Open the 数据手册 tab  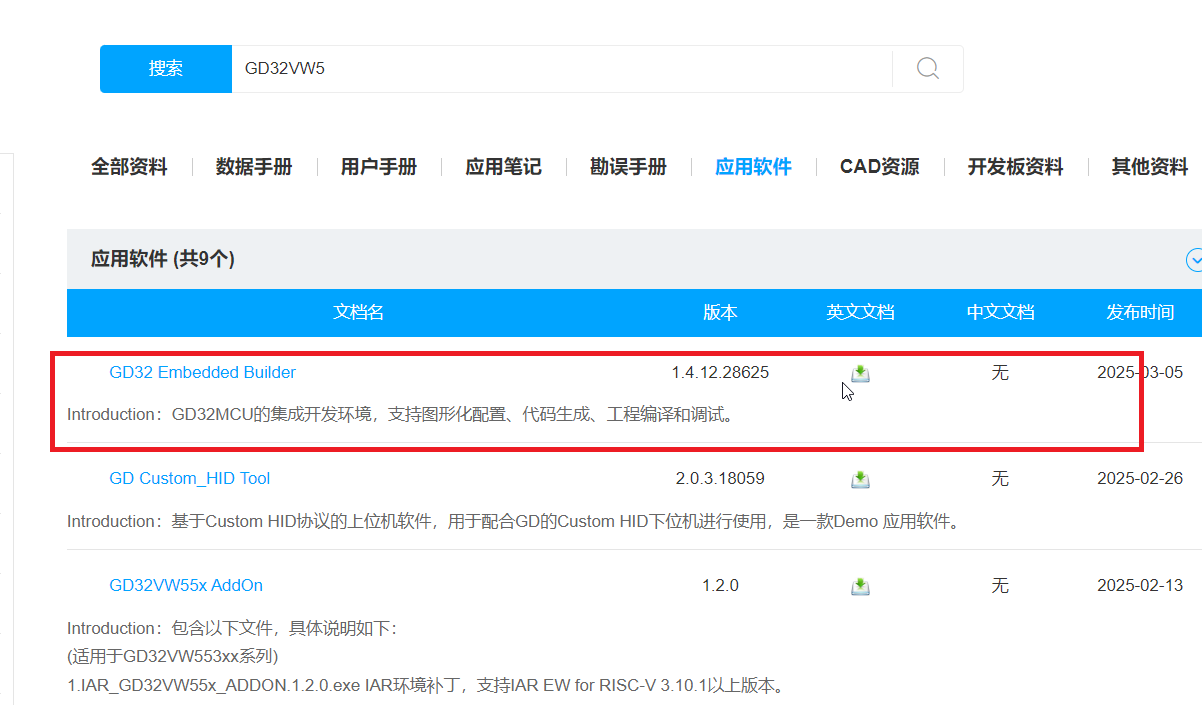254,167
